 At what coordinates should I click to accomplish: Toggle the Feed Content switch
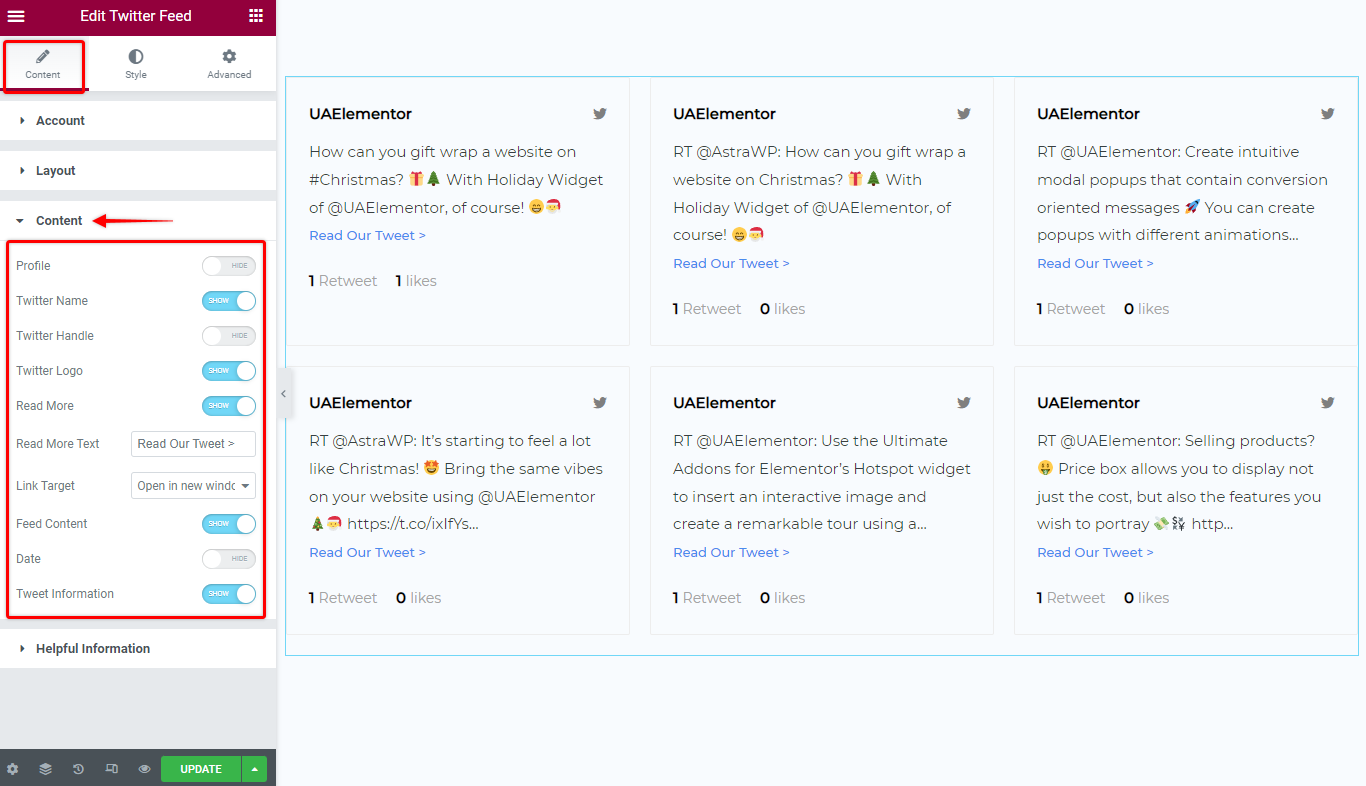click(x=229, y=524)
